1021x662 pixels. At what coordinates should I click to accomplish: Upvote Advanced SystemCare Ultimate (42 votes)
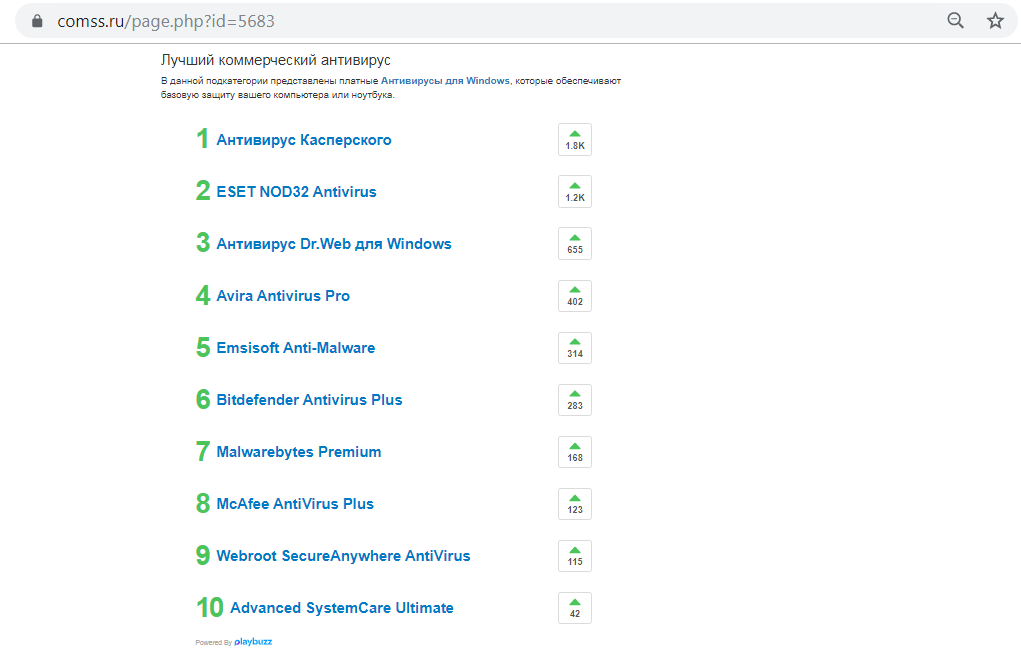575,608
